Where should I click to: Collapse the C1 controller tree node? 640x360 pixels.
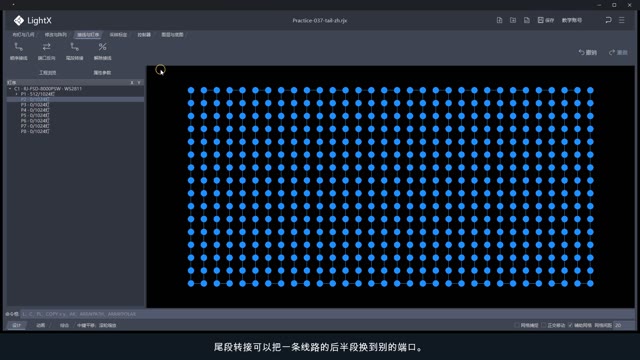pyautogui.click(x=10, y=89)
